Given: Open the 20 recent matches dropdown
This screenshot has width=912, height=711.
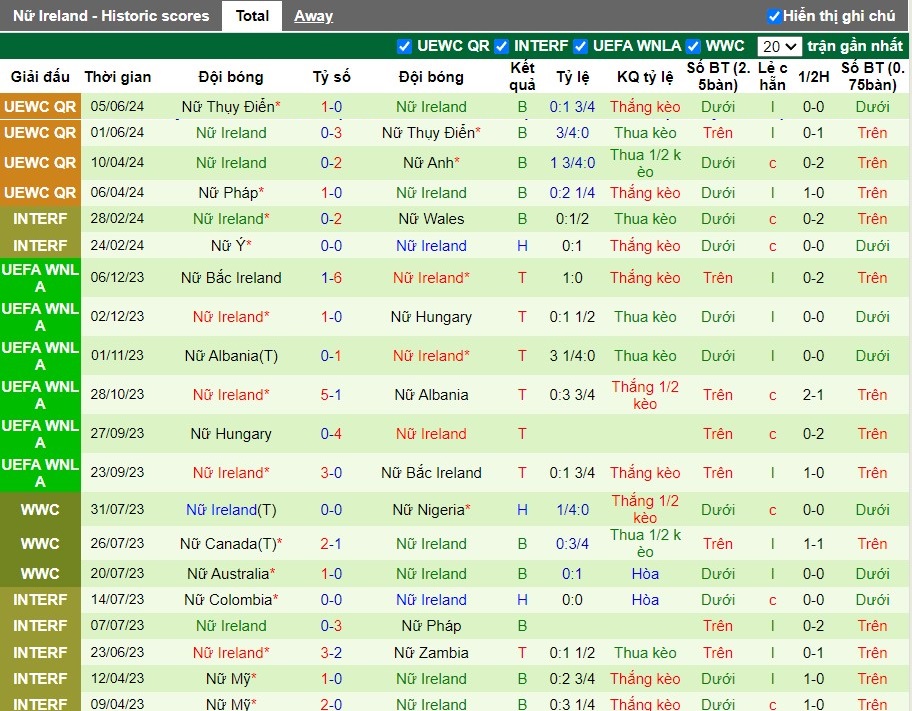Looking at the screenshot, I should pyautogui.click(x=779, y=46).
